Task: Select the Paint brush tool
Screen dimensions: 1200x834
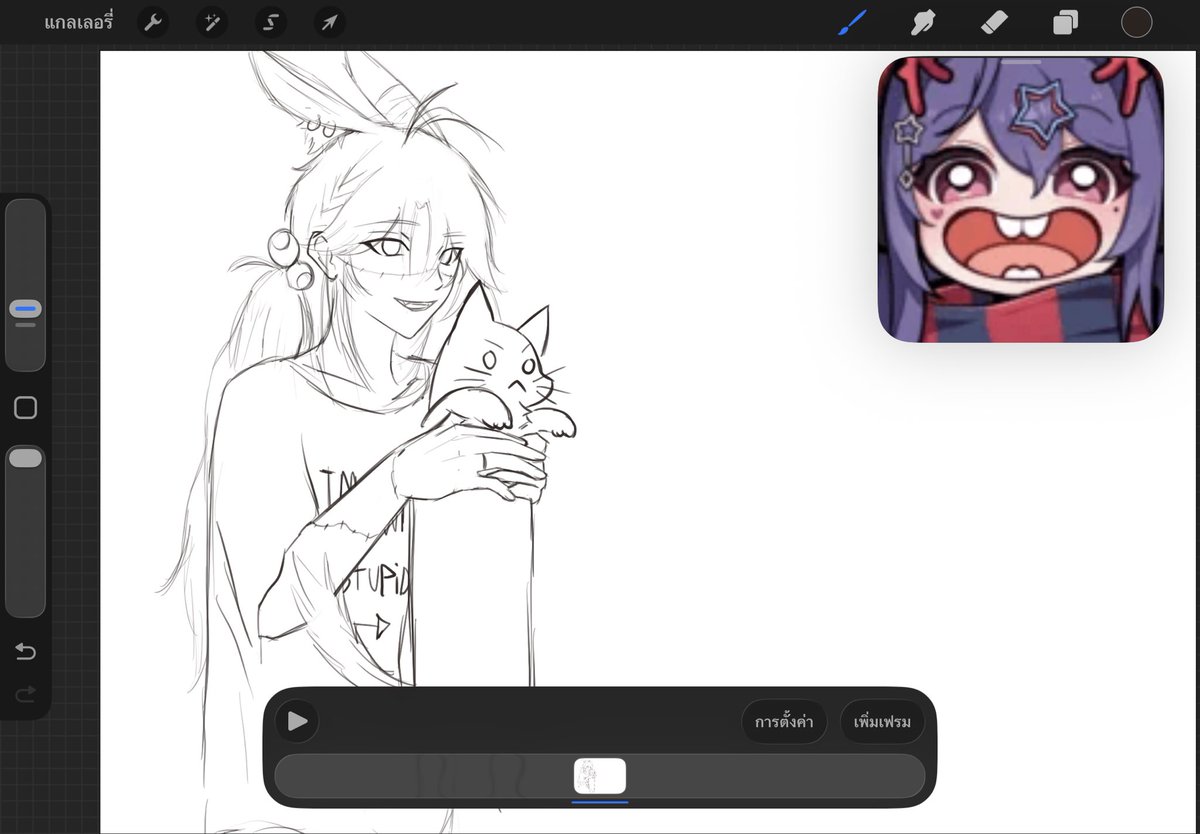Action: (x=852, y=22)
